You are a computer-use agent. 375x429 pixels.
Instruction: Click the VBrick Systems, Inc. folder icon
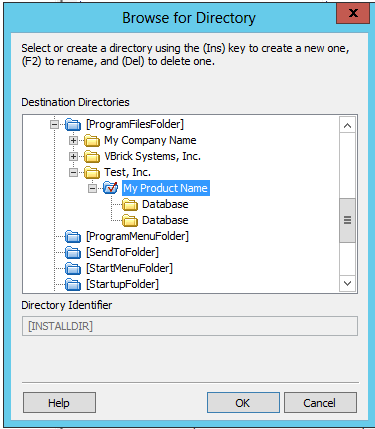92,157
